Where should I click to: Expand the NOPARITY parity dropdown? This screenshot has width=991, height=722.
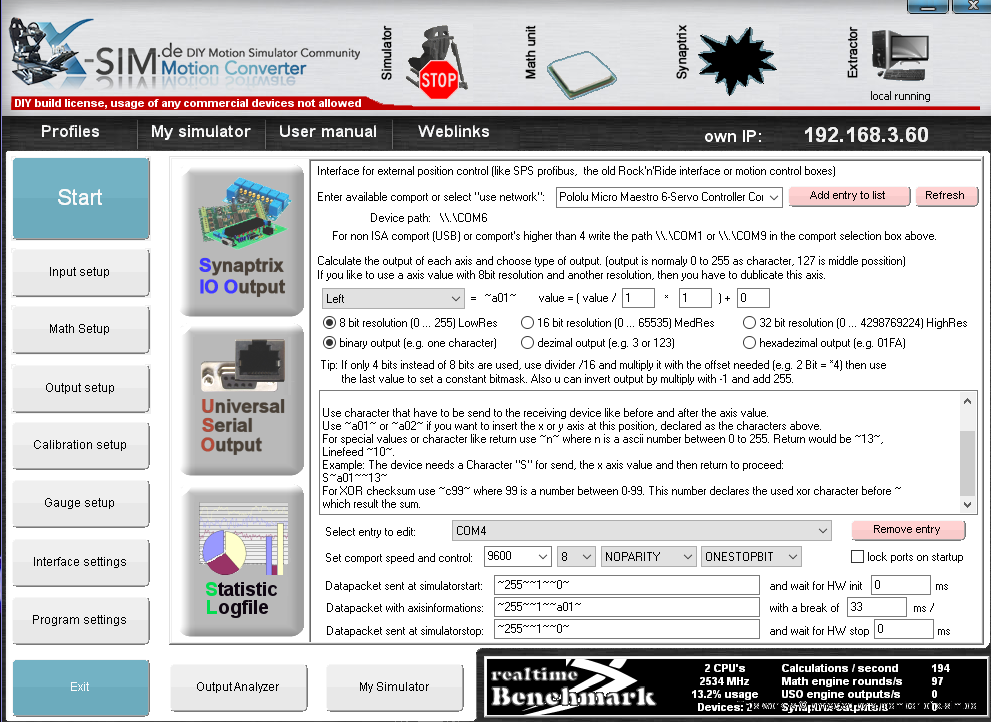click(x=648, y=557)
